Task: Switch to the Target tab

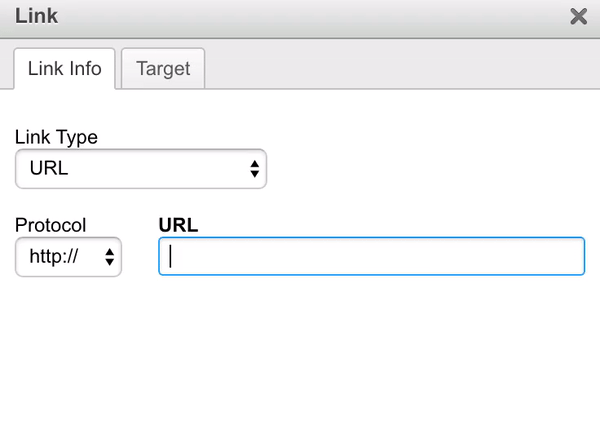Action: click(163, 69)
